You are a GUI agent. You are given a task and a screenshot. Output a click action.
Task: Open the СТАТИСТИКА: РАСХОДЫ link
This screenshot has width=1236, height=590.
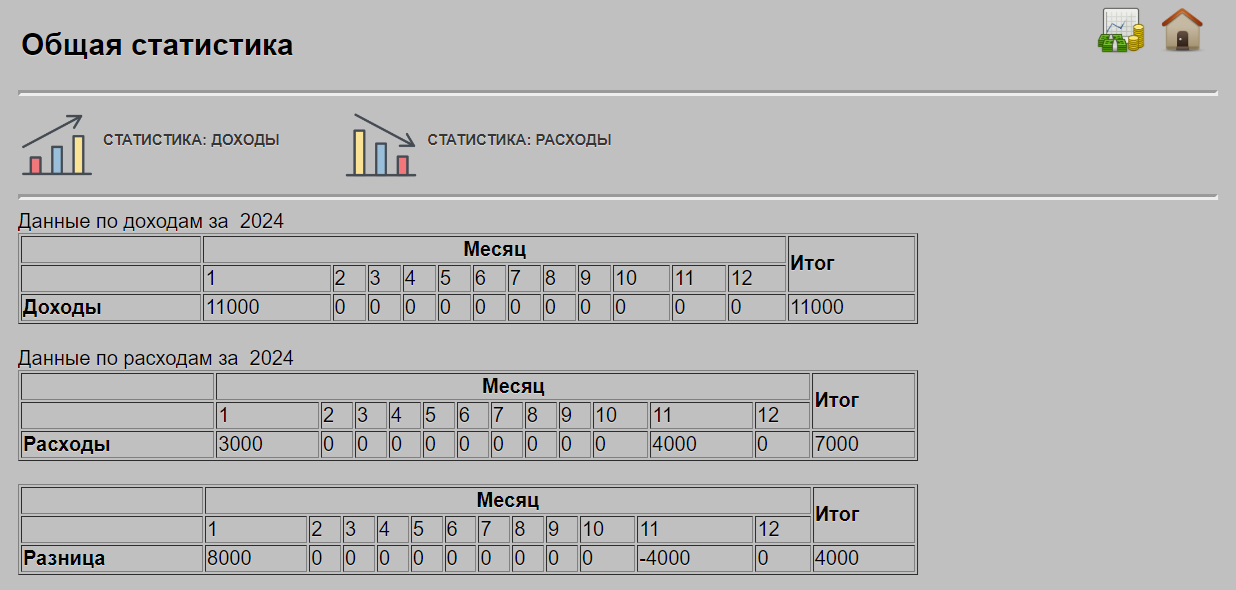point(519,140)
